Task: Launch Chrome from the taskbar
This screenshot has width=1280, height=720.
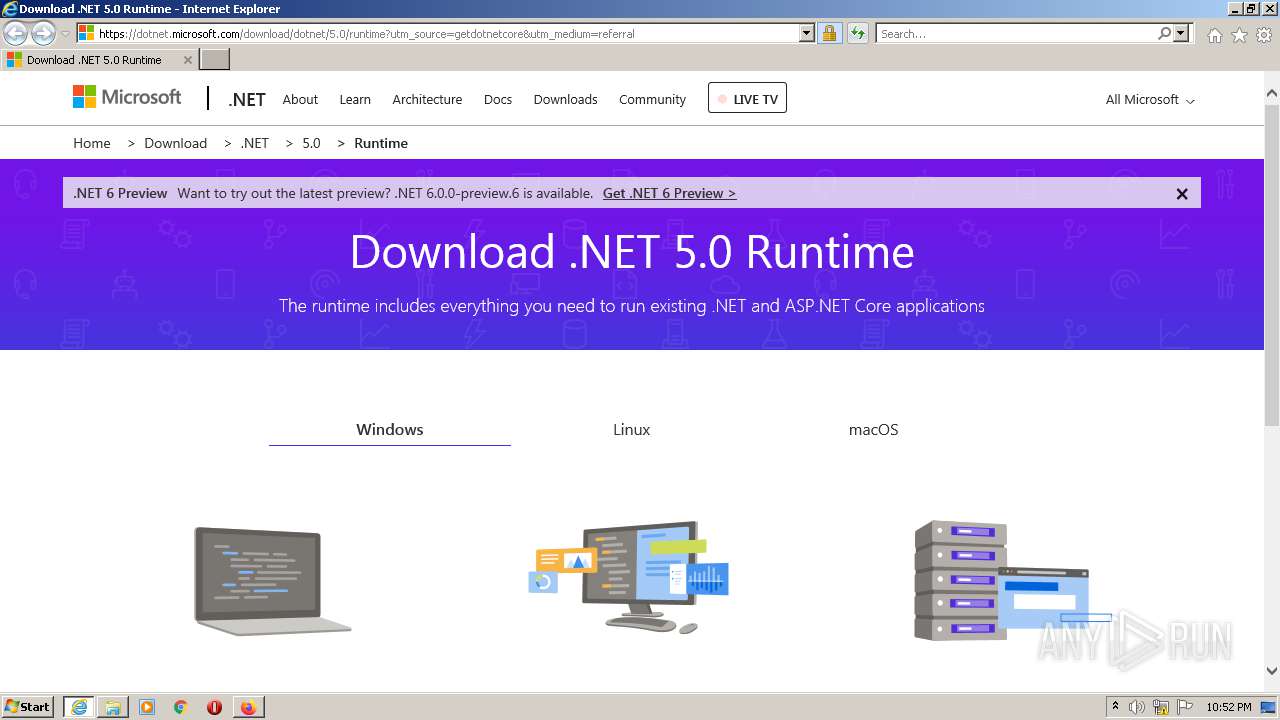Action: tap(181, 707)
